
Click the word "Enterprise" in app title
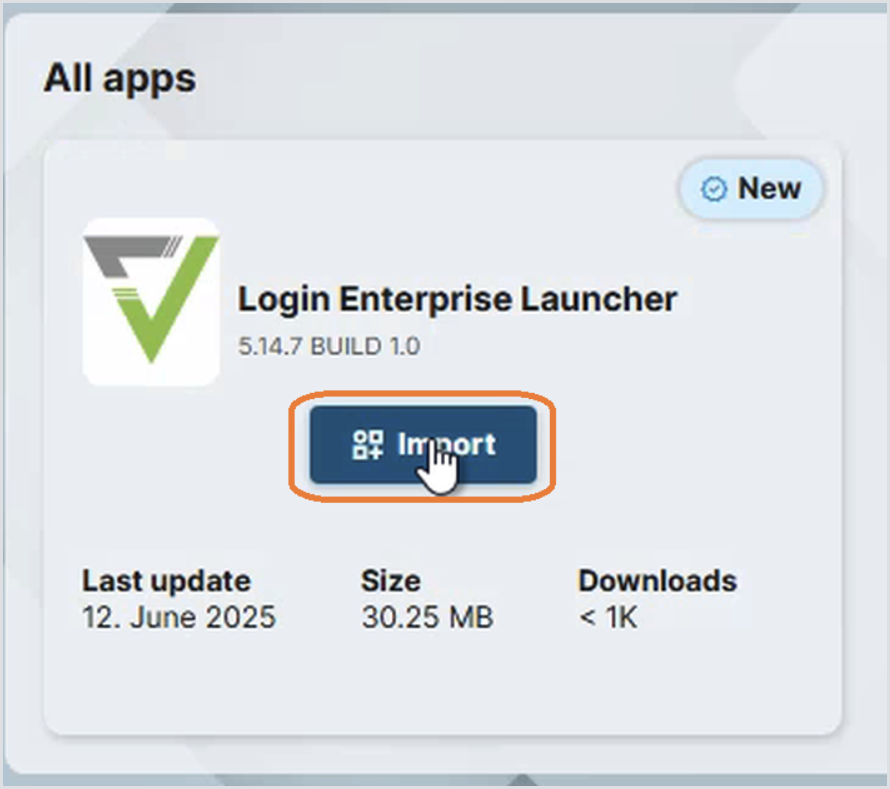(425, 300)
